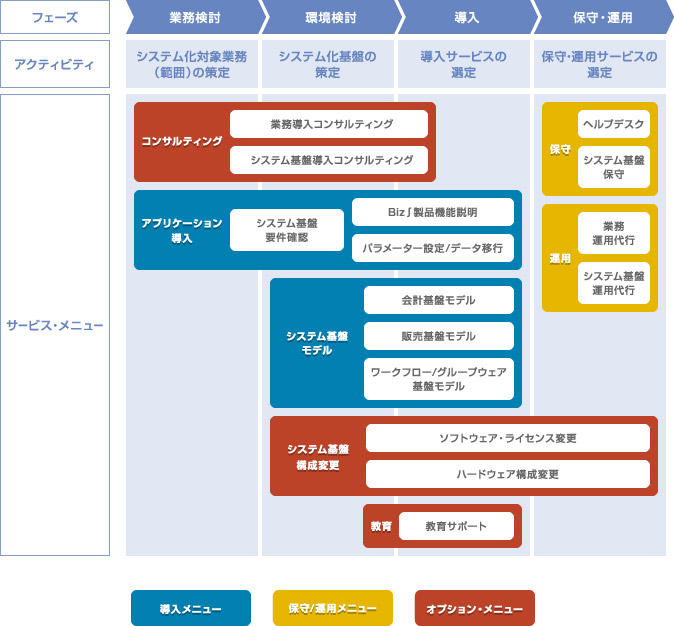Click 保守・運用サービスの選定 activity
The width and height of the screenshot is (674, 626).
tap(600, 64)
